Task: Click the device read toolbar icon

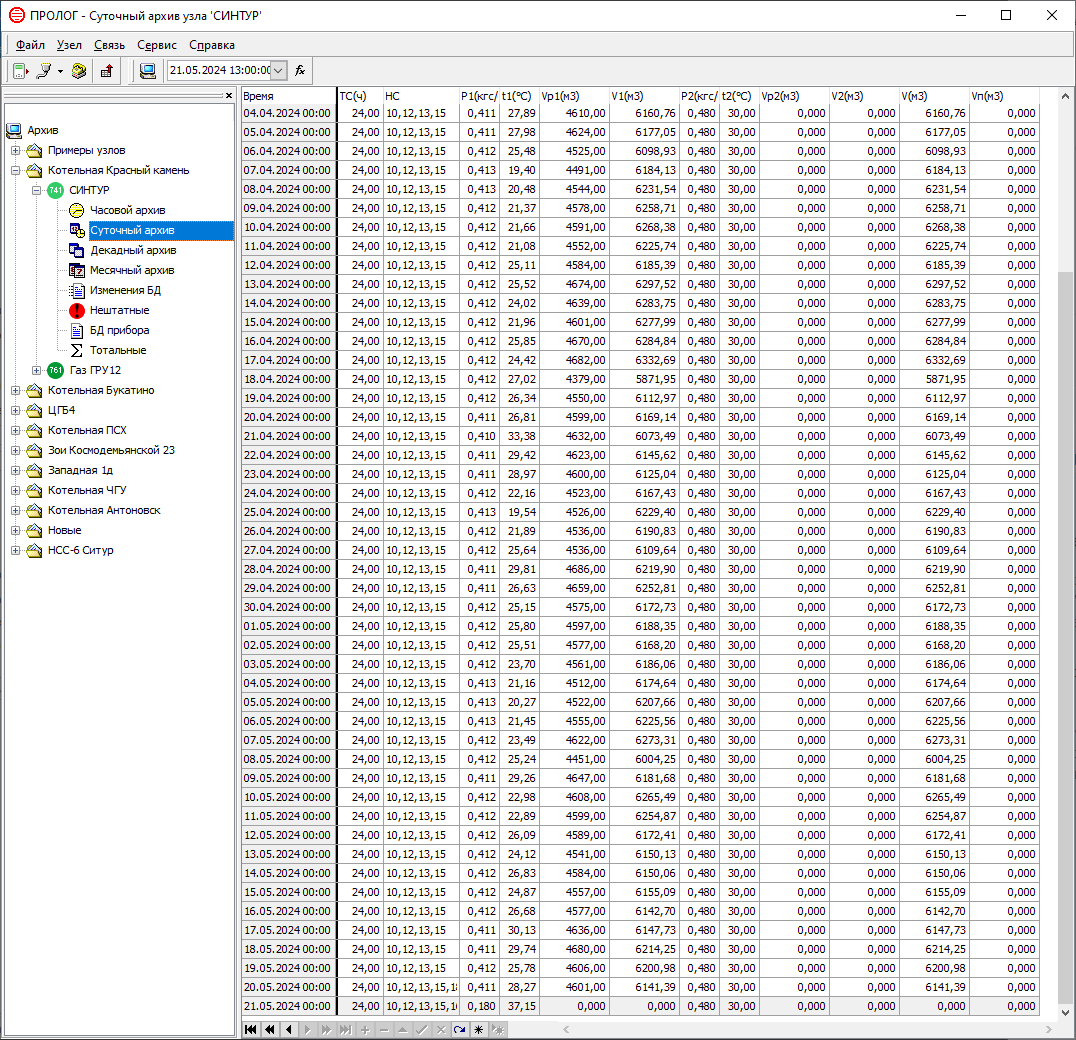Action: (19, 71)
